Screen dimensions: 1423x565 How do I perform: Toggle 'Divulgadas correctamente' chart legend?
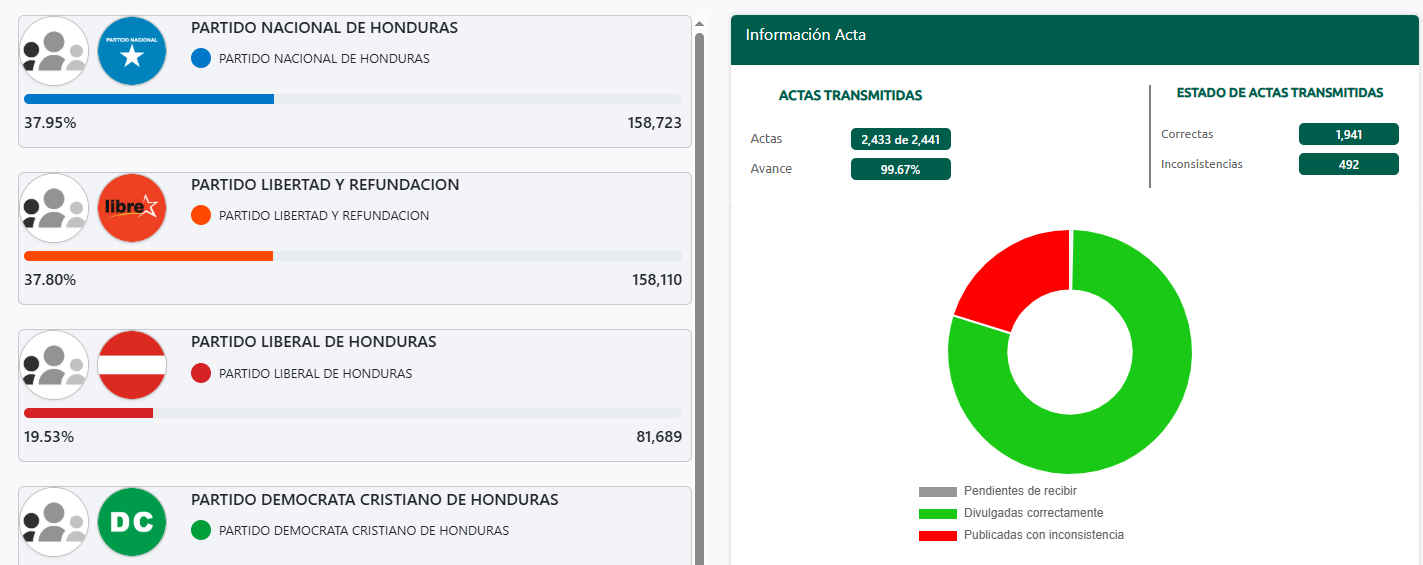1032,513
